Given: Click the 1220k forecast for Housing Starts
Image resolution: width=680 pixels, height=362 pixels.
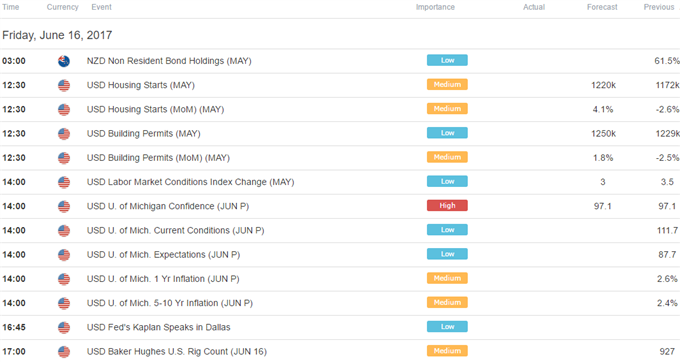Looking at the screenshot, I should (603, 85).
